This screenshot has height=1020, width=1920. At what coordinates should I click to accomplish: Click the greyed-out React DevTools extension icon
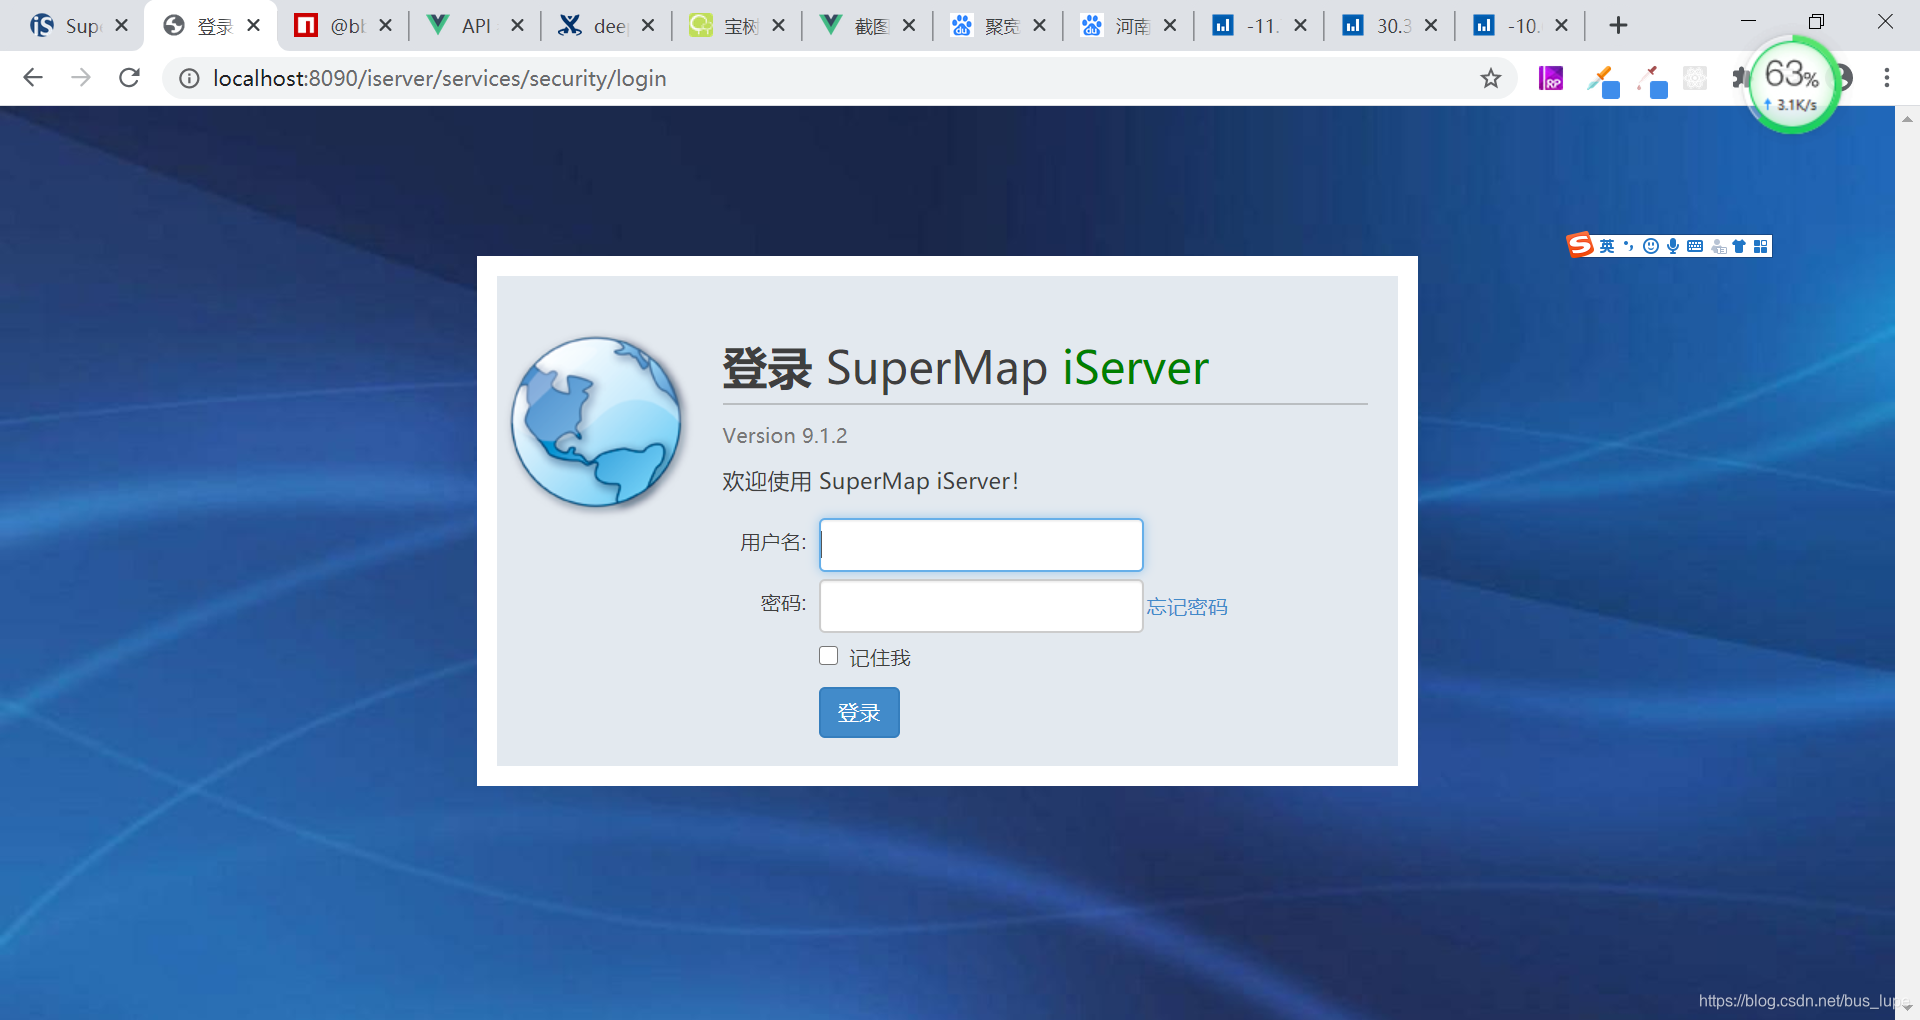[x=1695, y=78]
